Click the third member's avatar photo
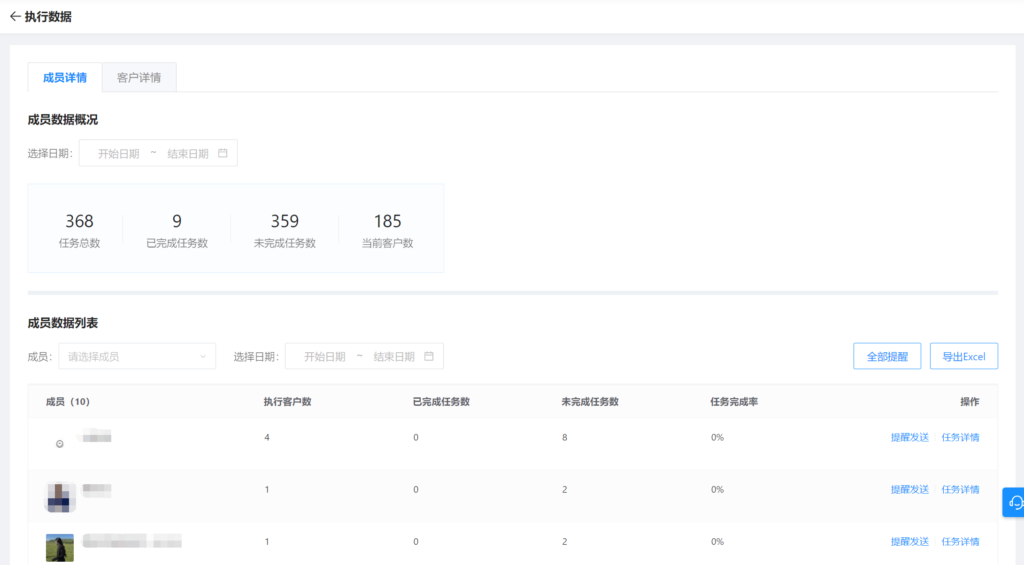 coord(60,547)
